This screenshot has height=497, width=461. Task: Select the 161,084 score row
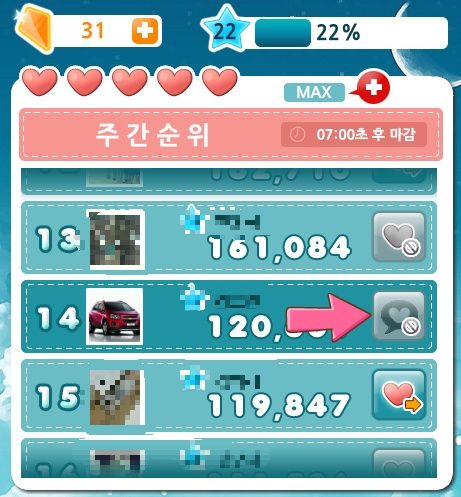tap(229, 237)
